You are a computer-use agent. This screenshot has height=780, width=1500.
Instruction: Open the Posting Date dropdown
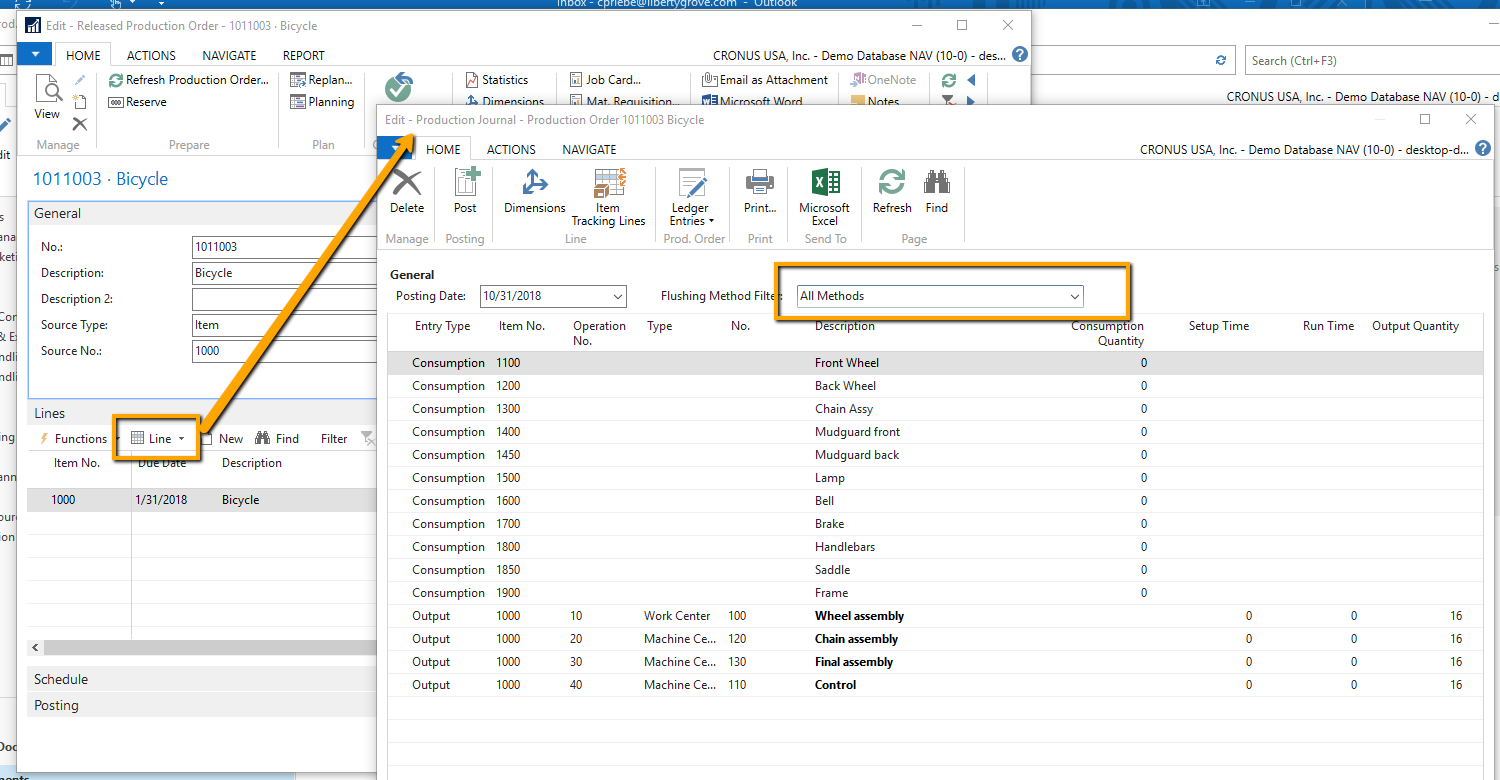pyautogui.click(x=553, y=296)
